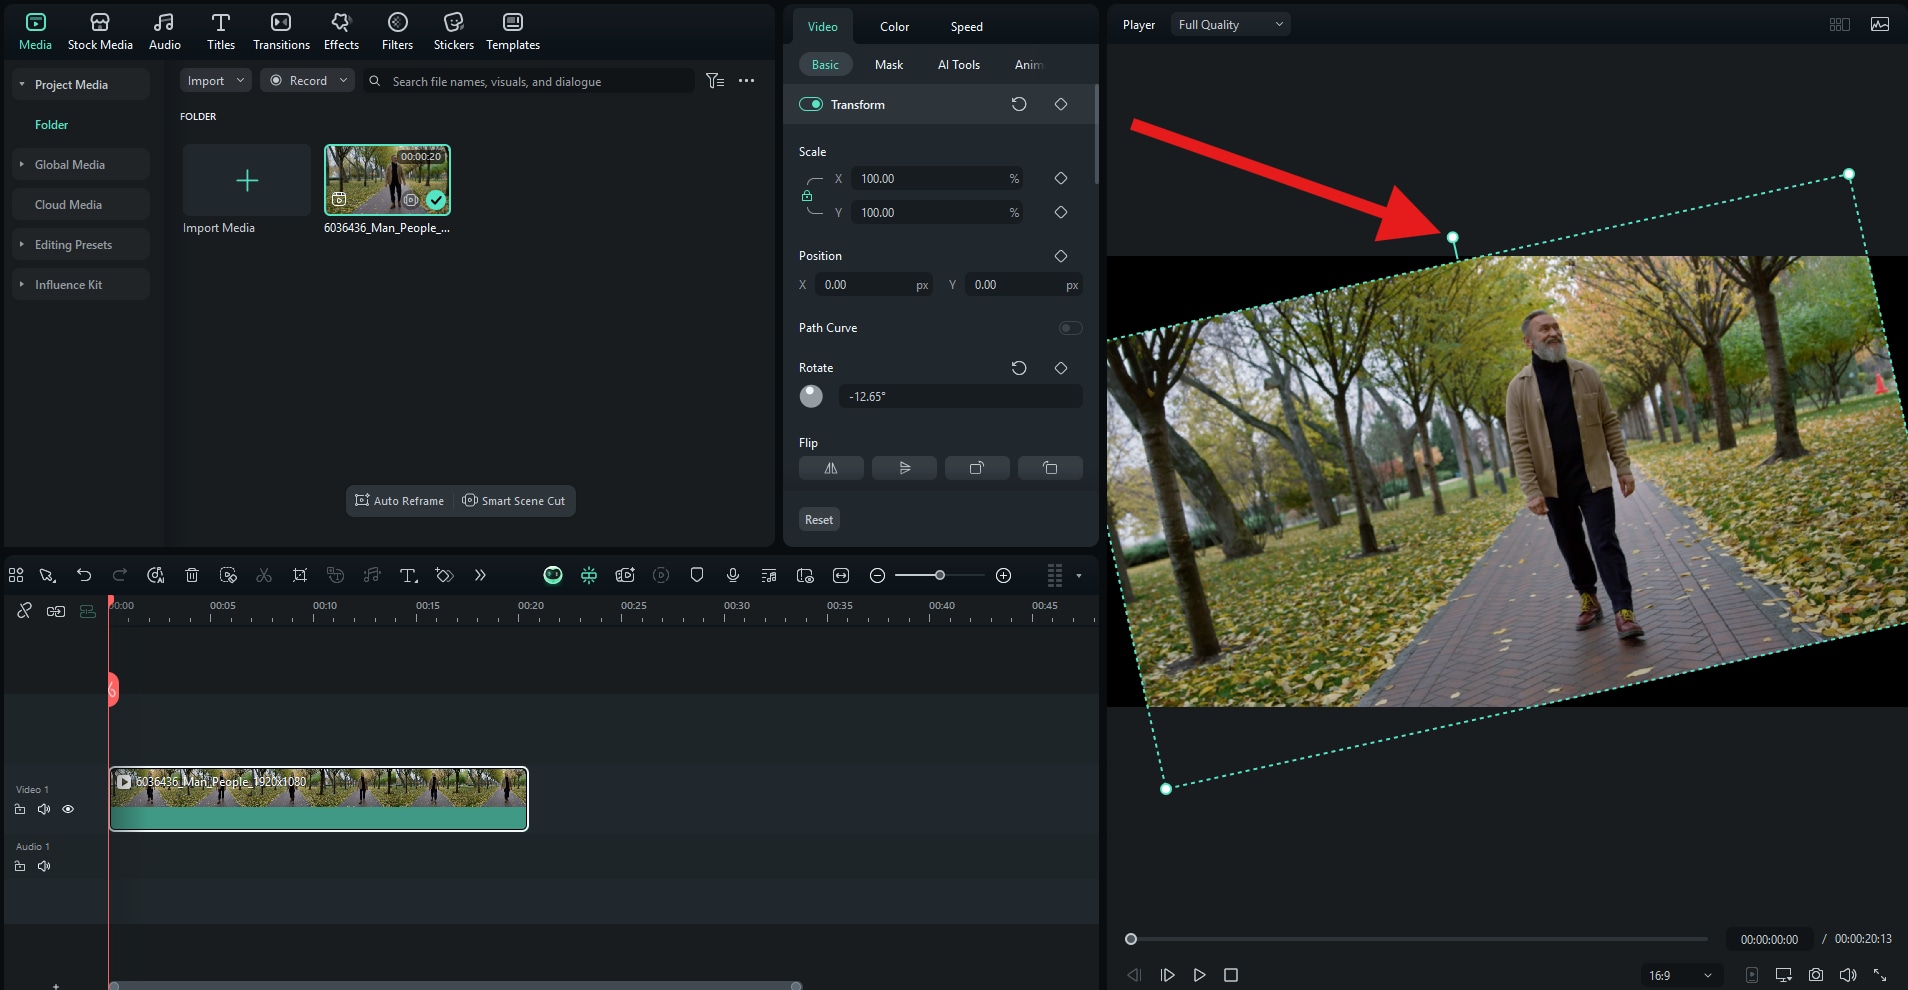Click the Scale X value field
The width and height of the screenshot is (1908, 990).
tap(936, 179)
